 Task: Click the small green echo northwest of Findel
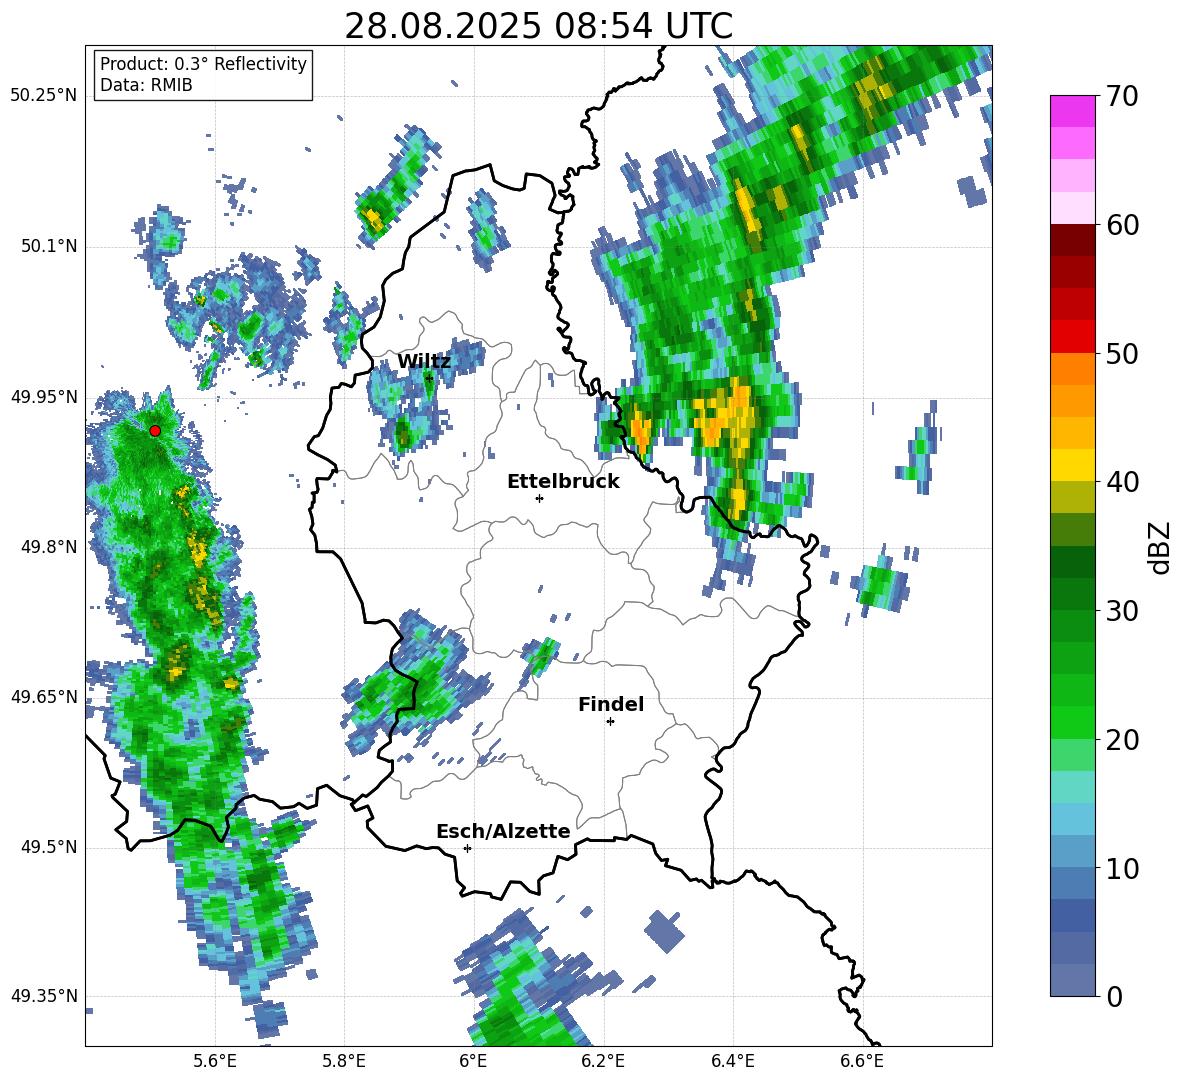pyautogui.click(x=541, y=656)
